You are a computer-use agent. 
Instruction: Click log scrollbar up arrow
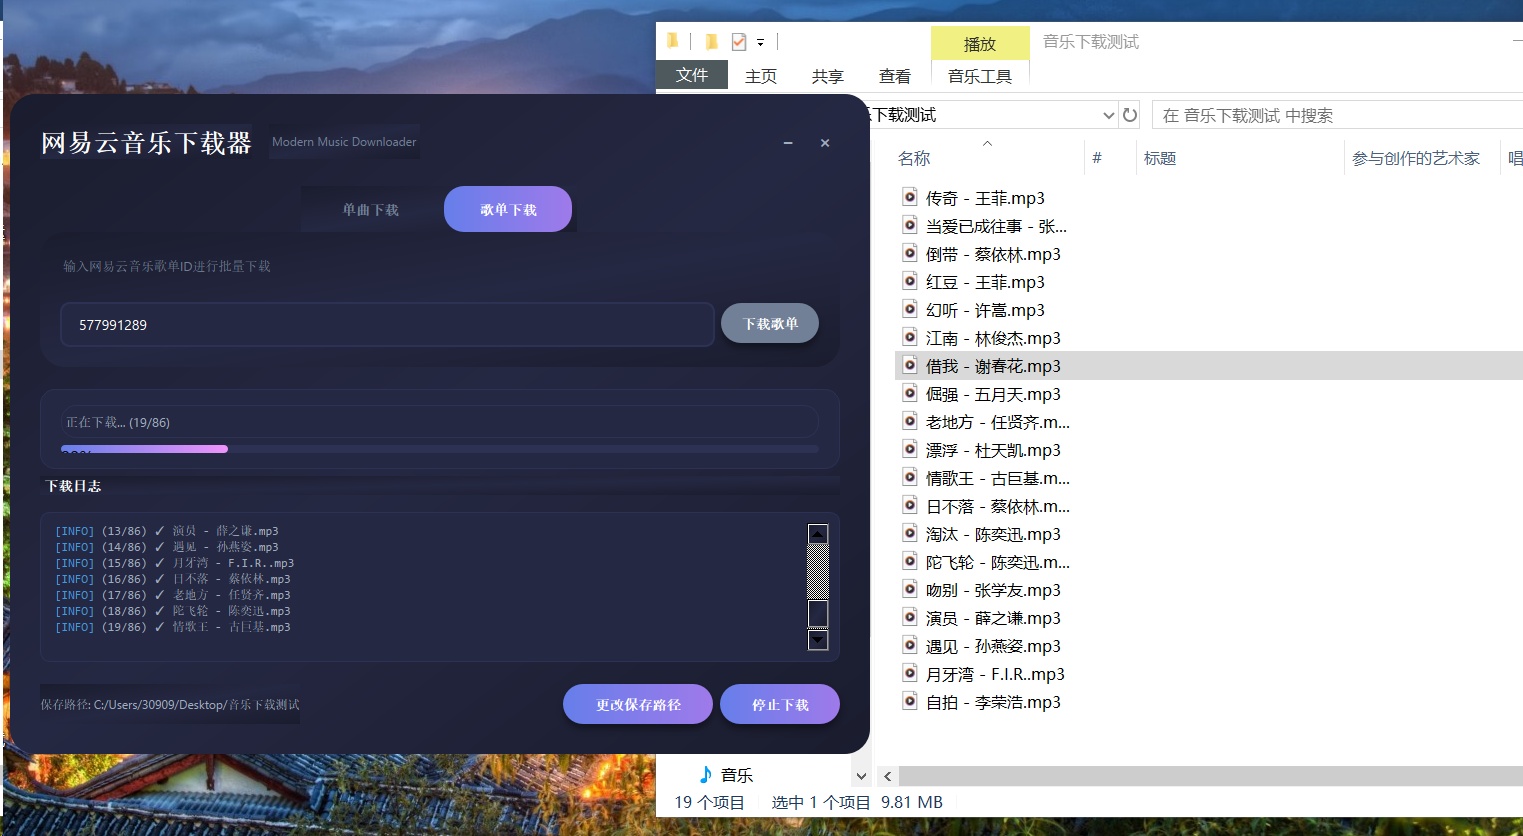click(x=818, y=533)
